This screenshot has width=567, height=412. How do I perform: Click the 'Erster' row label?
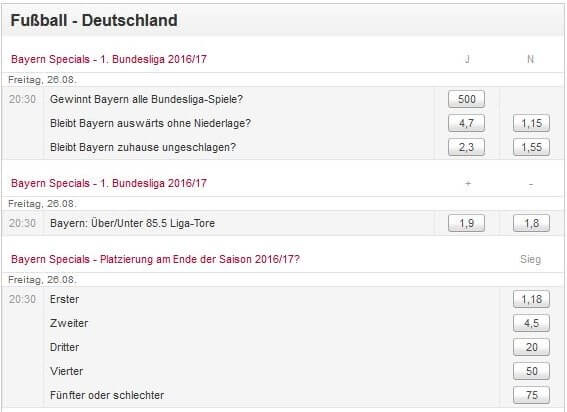click(x=64, y=299)
